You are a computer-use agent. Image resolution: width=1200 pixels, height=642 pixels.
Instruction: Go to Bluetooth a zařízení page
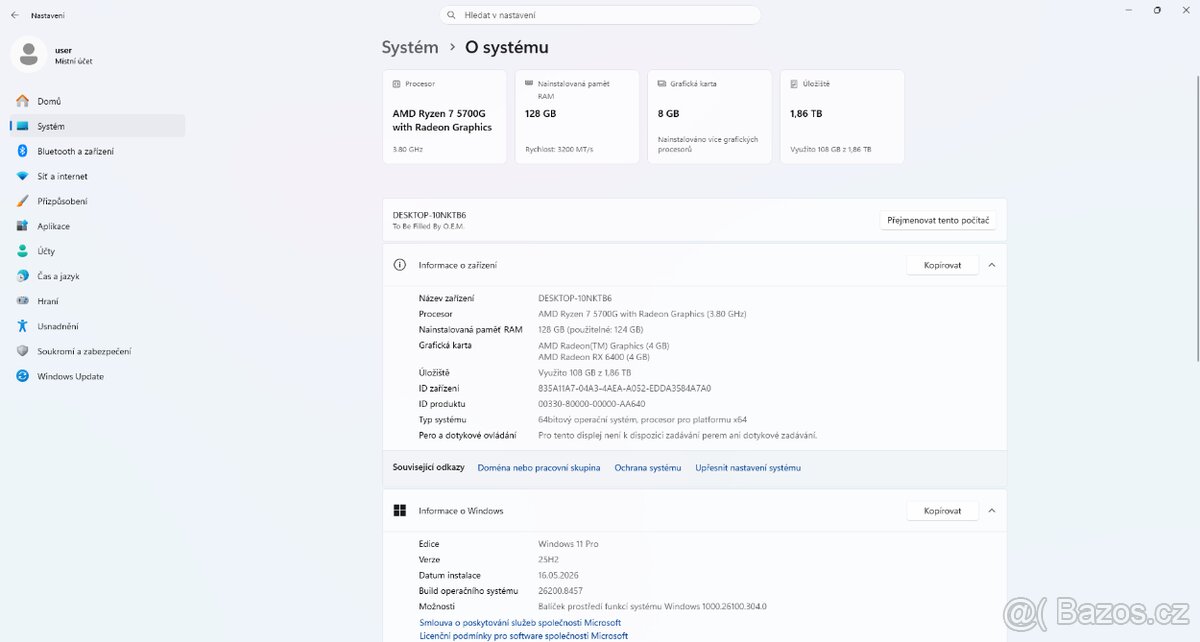coord(97,151)
